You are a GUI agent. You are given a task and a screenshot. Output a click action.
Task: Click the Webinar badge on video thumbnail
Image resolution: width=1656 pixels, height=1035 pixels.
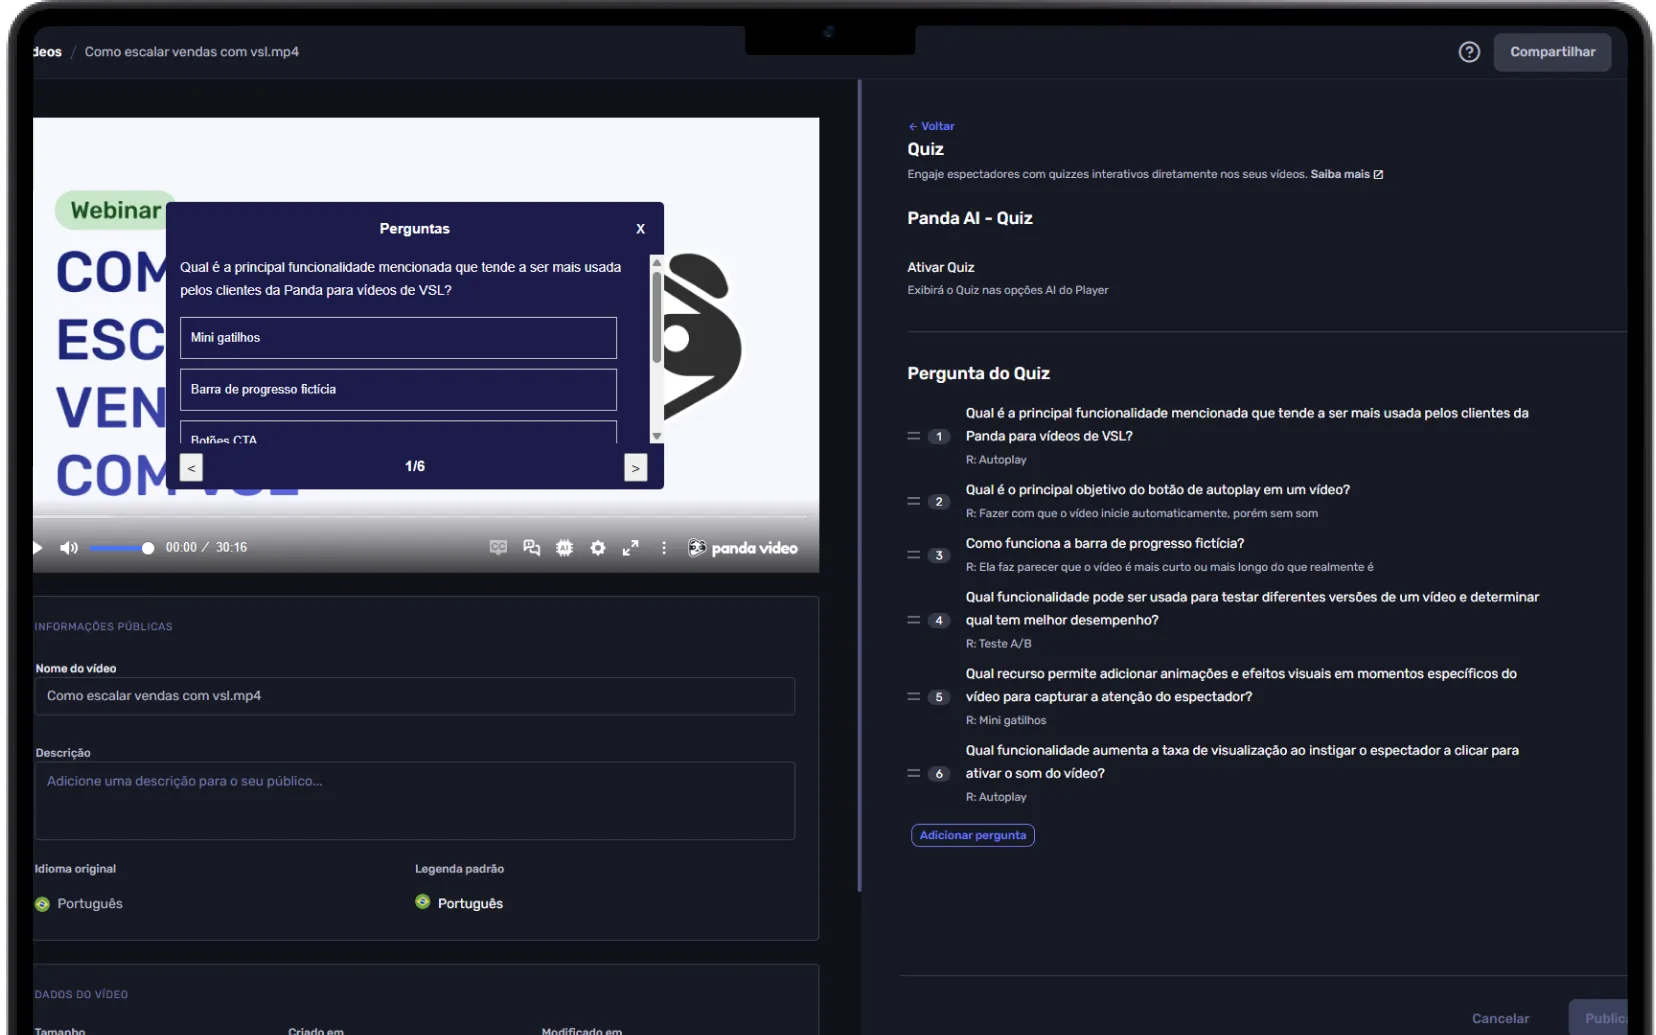pos(115,210)
